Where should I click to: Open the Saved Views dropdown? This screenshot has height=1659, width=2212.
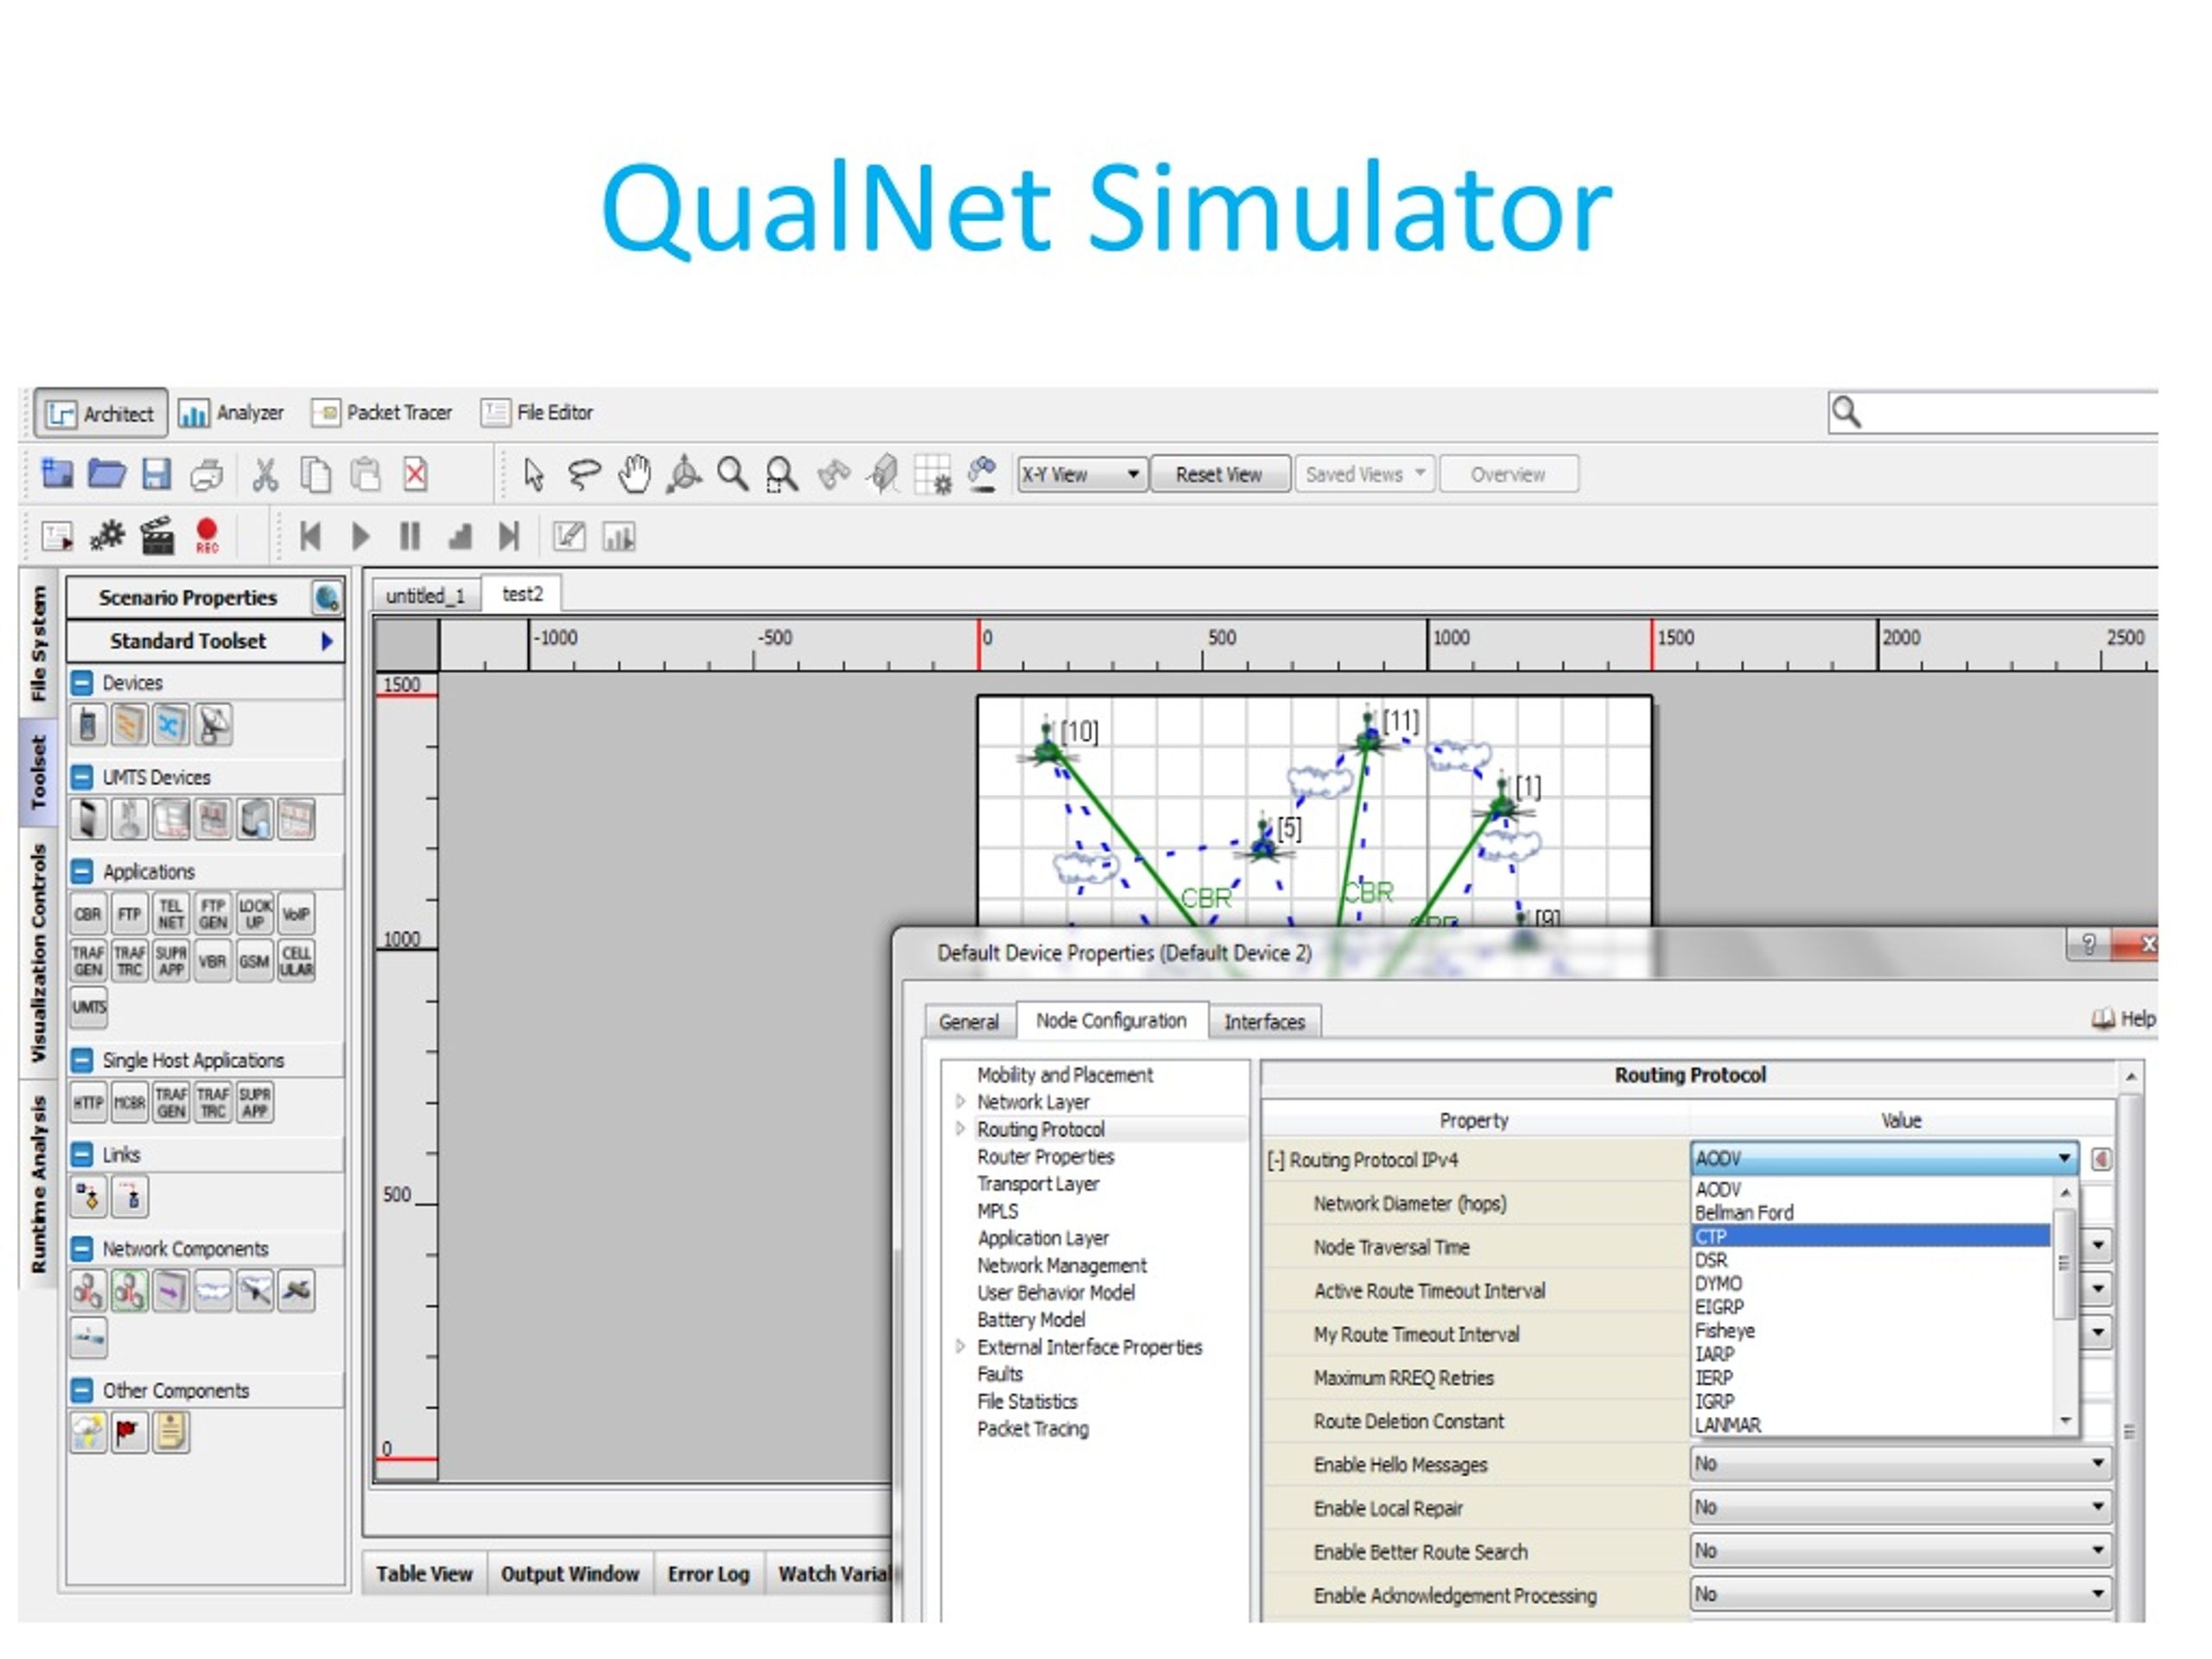[1365, 474]
